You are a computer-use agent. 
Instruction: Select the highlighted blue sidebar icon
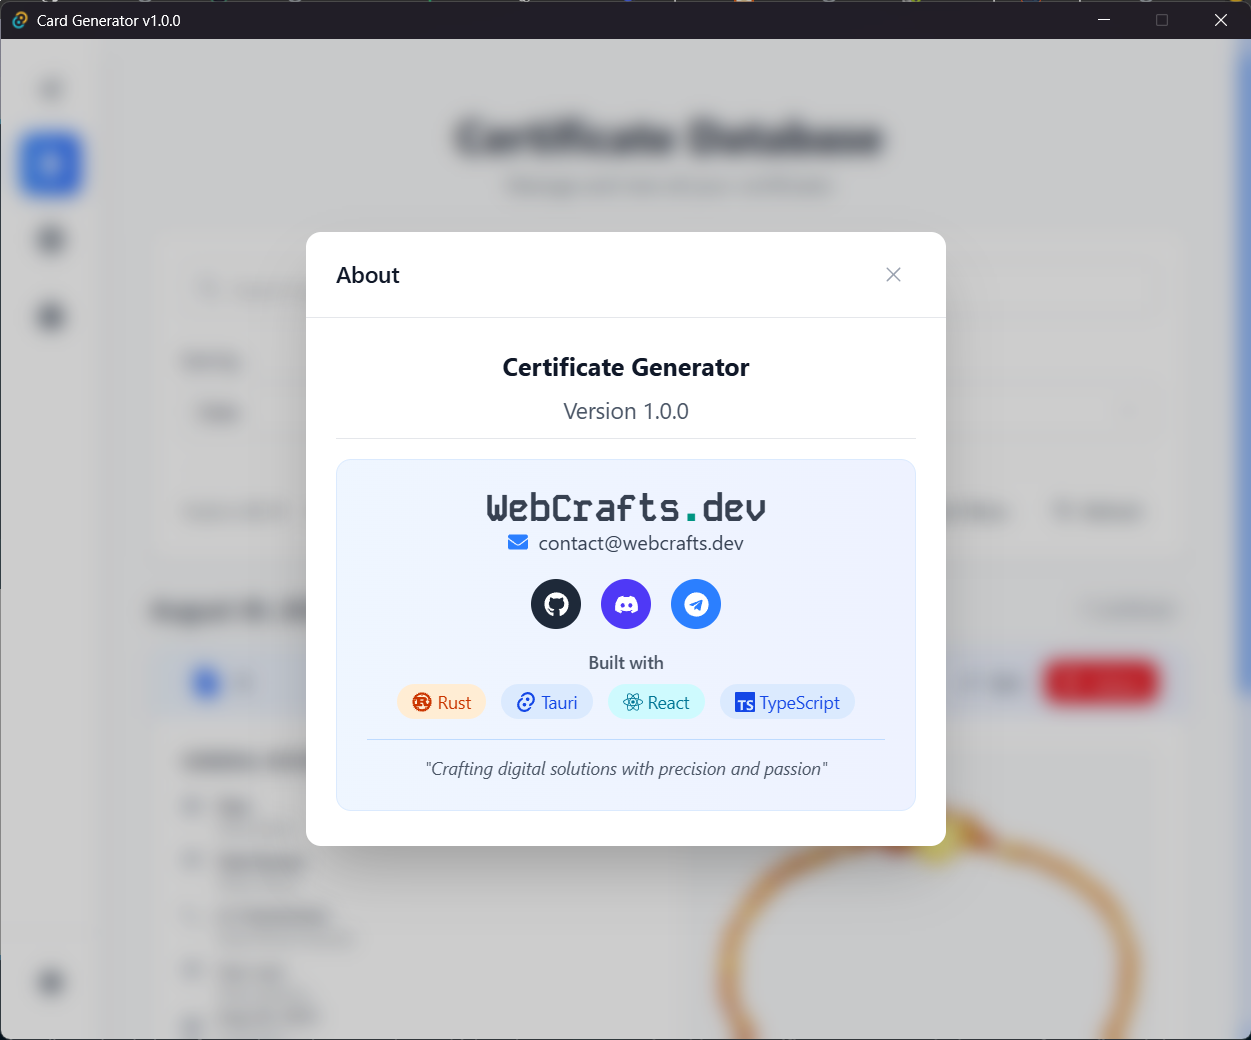(x=50, y=165)
